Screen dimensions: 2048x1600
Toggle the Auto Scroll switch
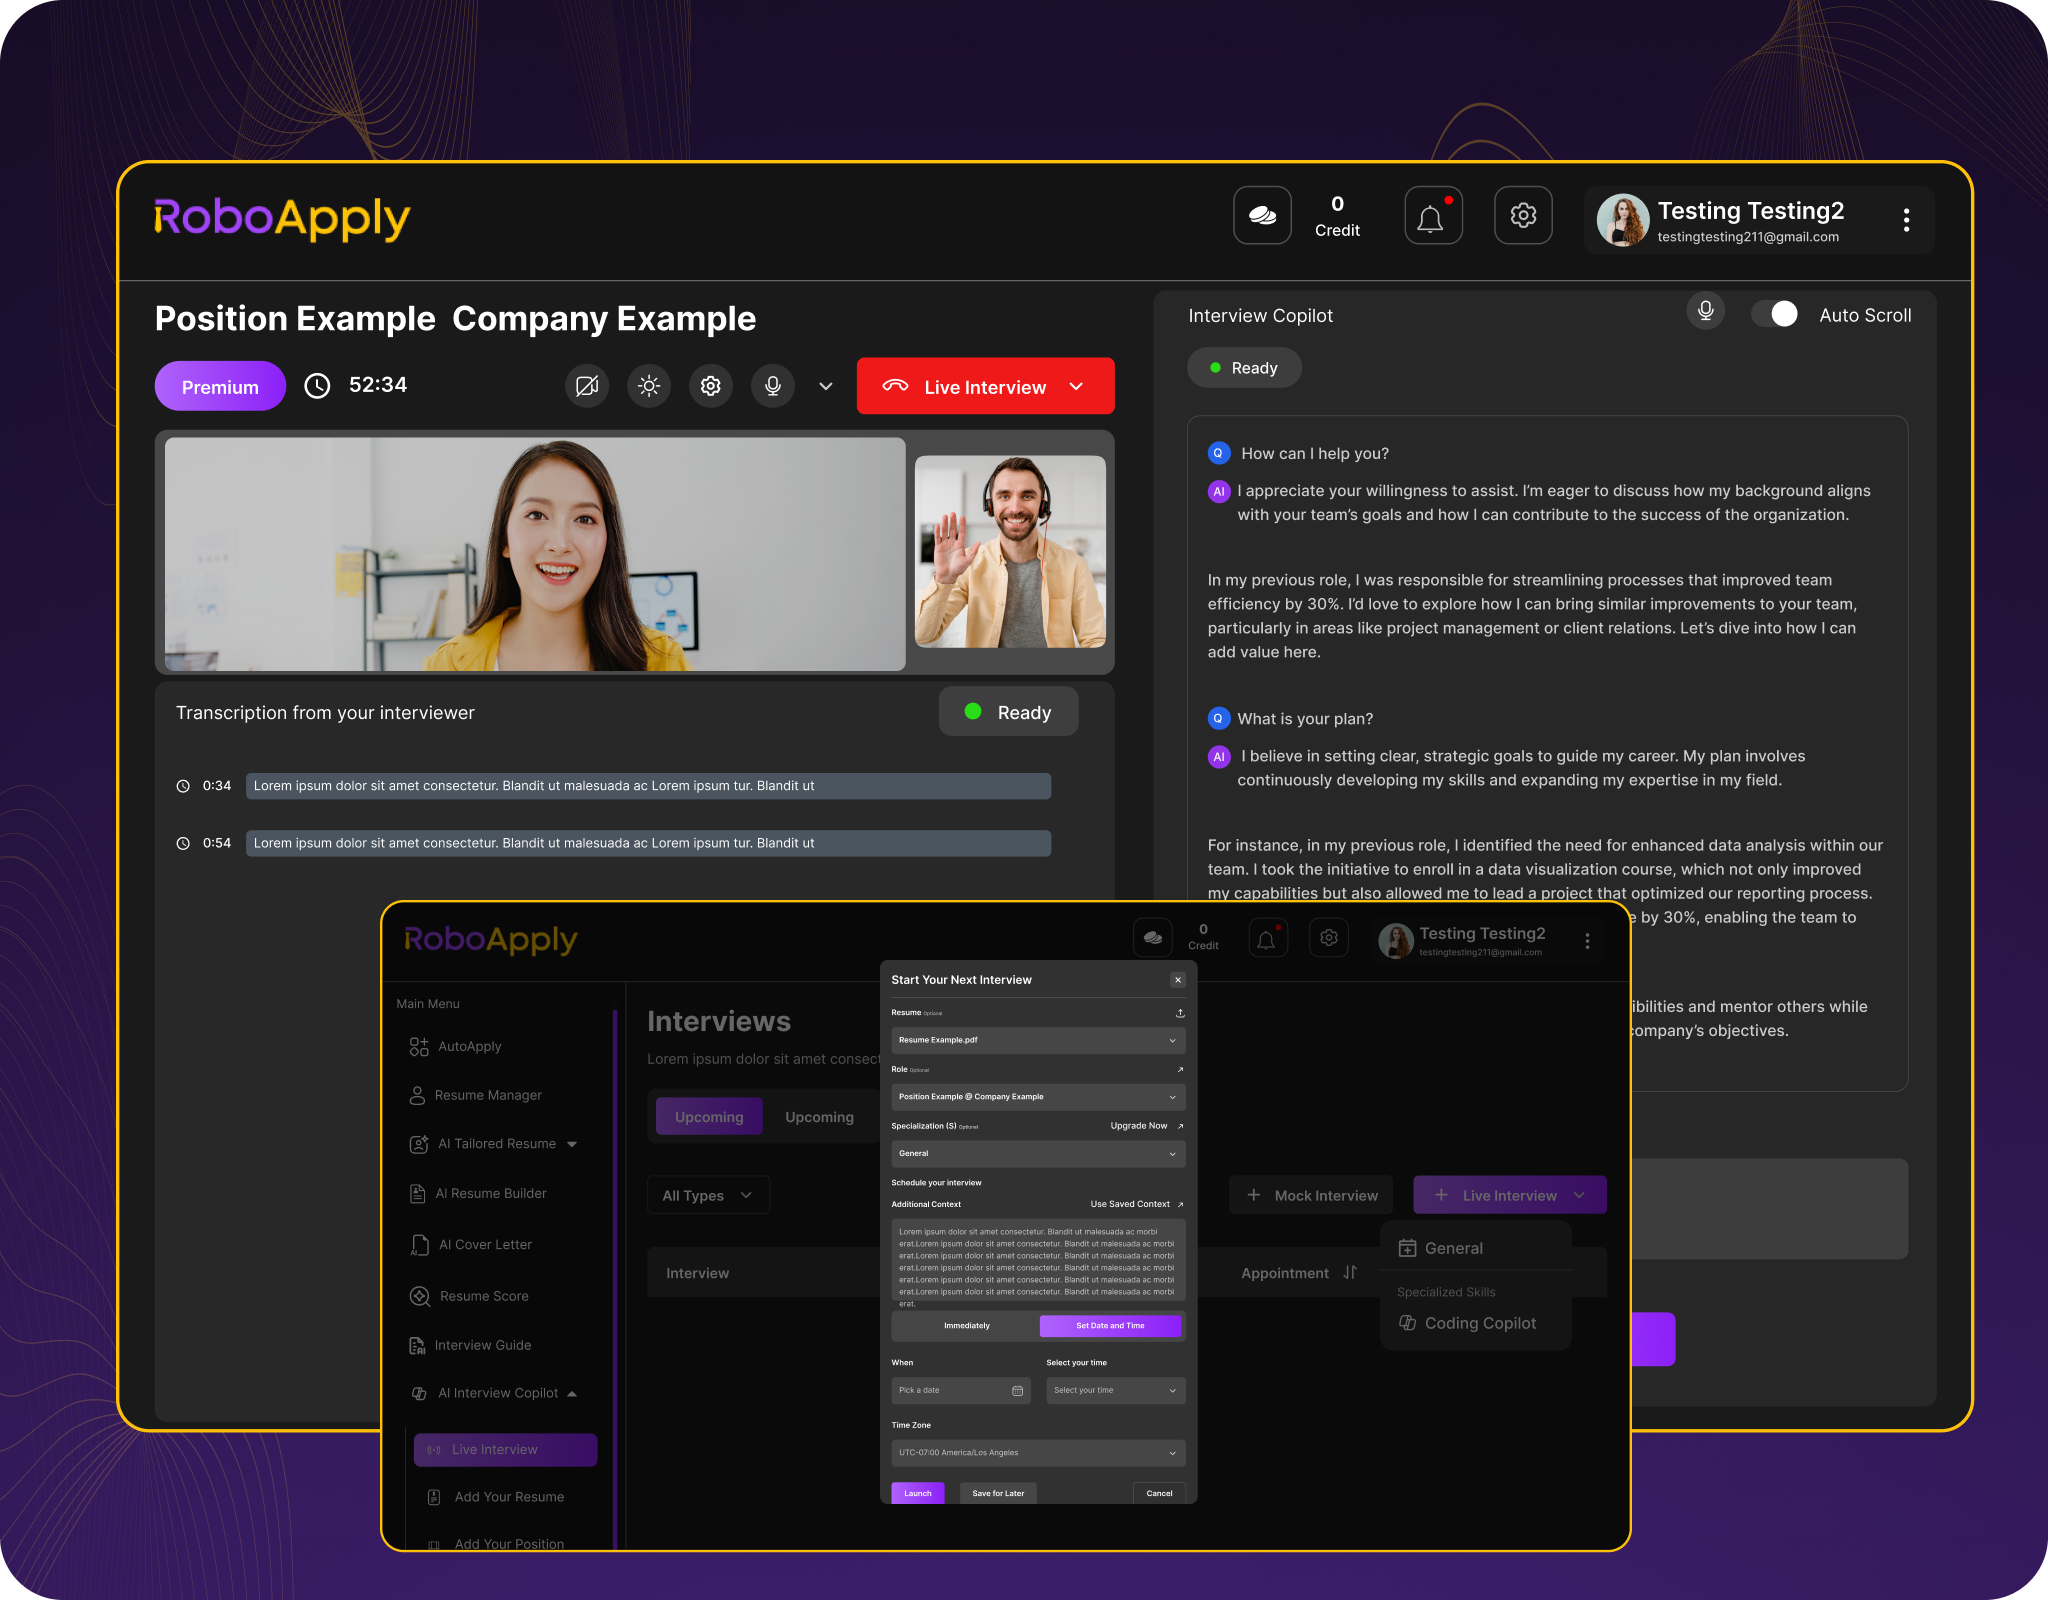[1775, 314]
